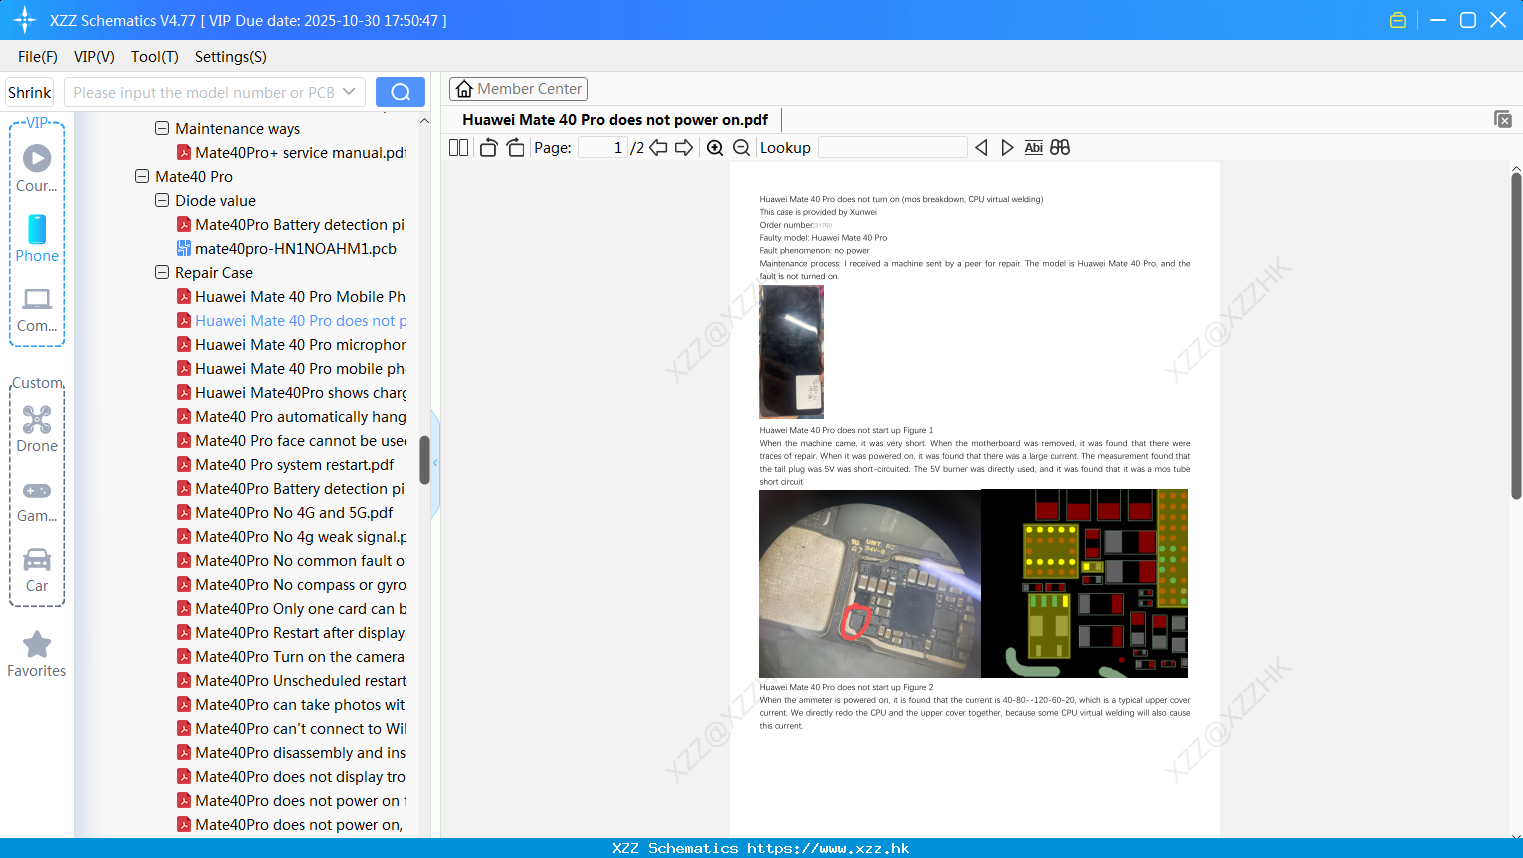Click the tree panel vertical scrollbar thumb
The width and height of the screenshot is (1523, 858).
coord(424,460)
